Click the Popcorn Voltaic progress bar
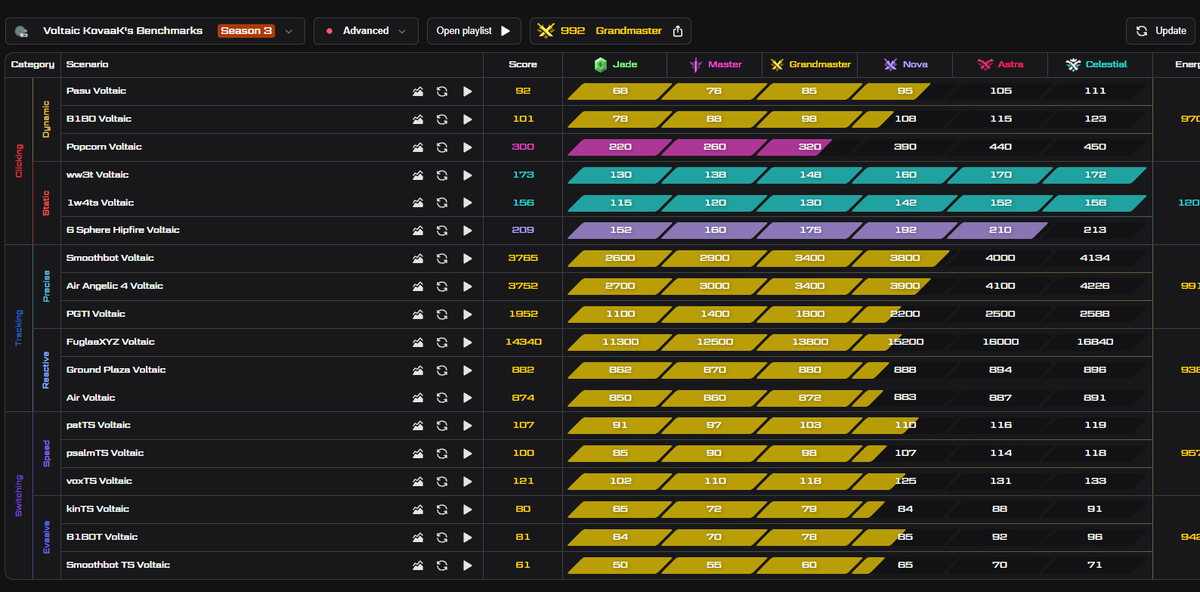Image resolution: width=1200 pixels, height=592 pixels. [700, 147]
